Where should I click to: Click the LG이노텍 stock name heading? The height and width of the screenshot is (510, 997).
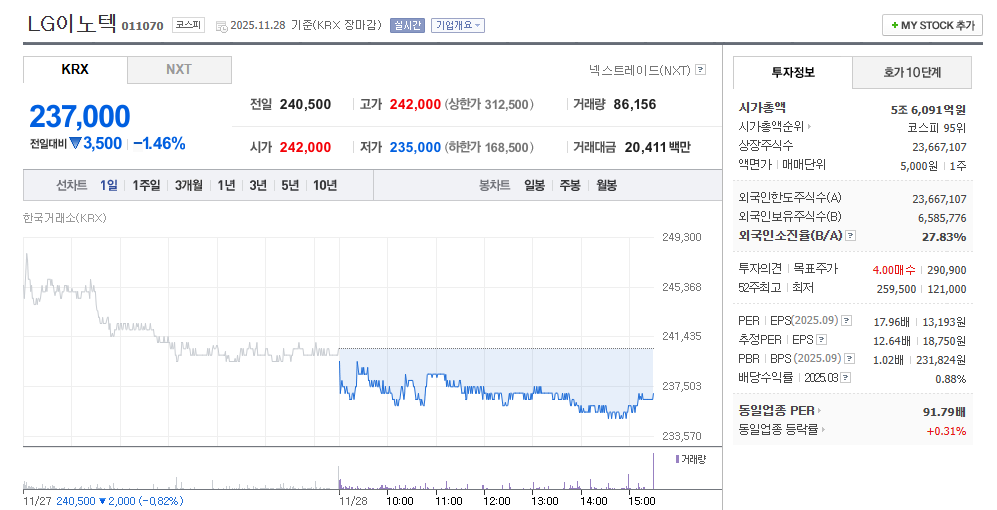point(72,24)
